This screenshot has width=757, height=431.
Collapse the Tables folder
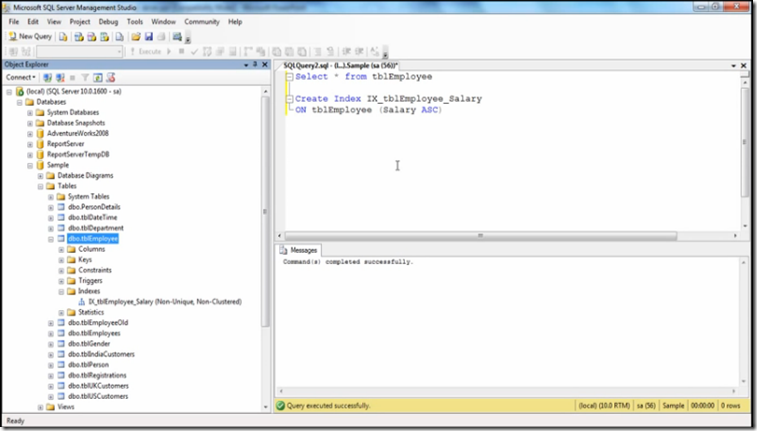[41, 186]
